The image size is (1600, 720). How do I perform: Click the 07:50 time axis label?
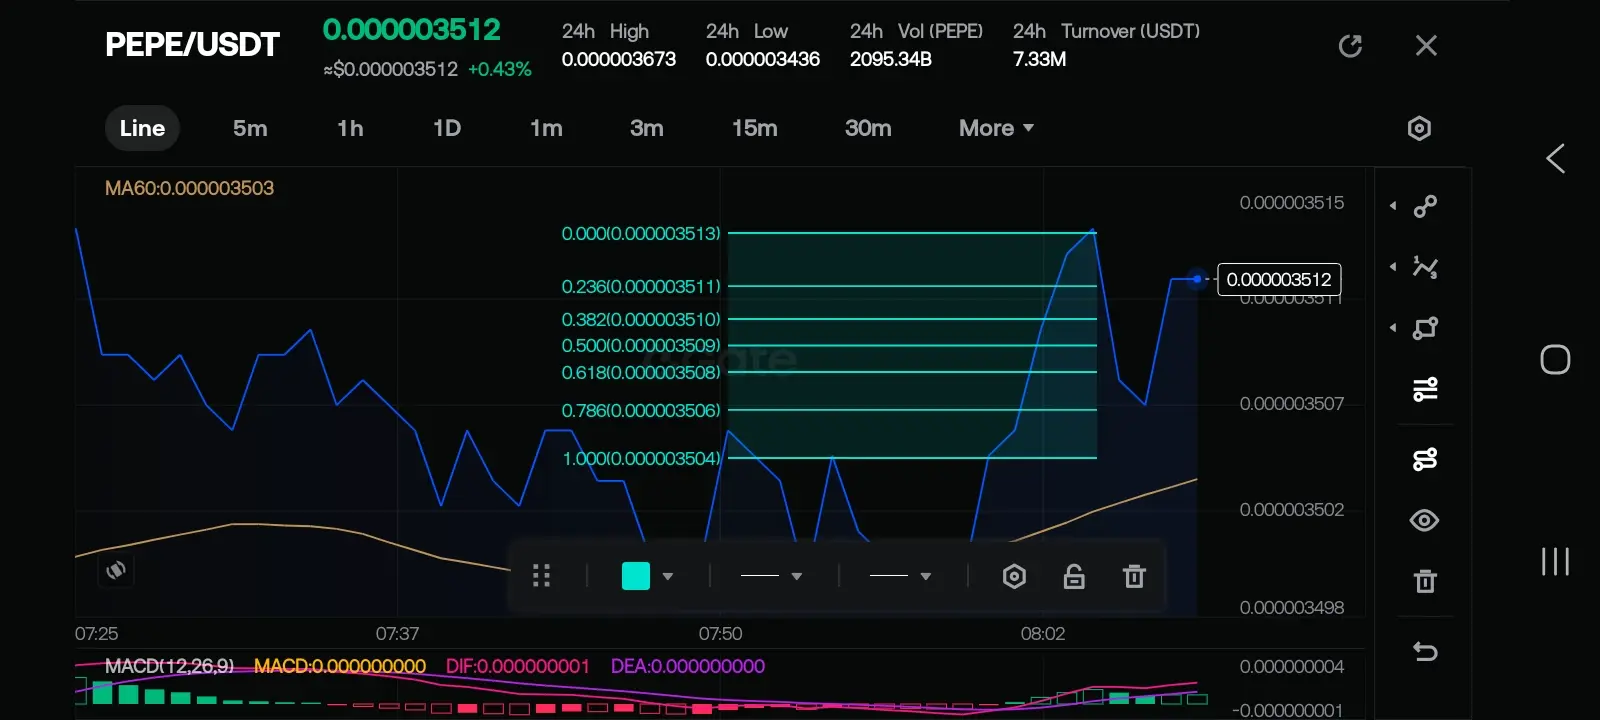[x=720, y=634]
